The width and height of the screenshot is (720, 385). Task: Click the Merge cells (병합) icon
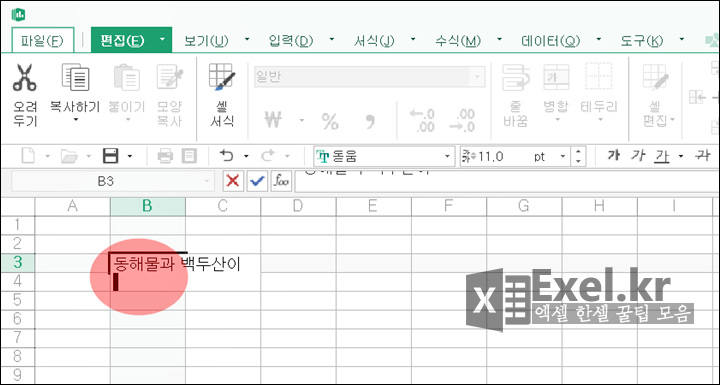(556, 77)
